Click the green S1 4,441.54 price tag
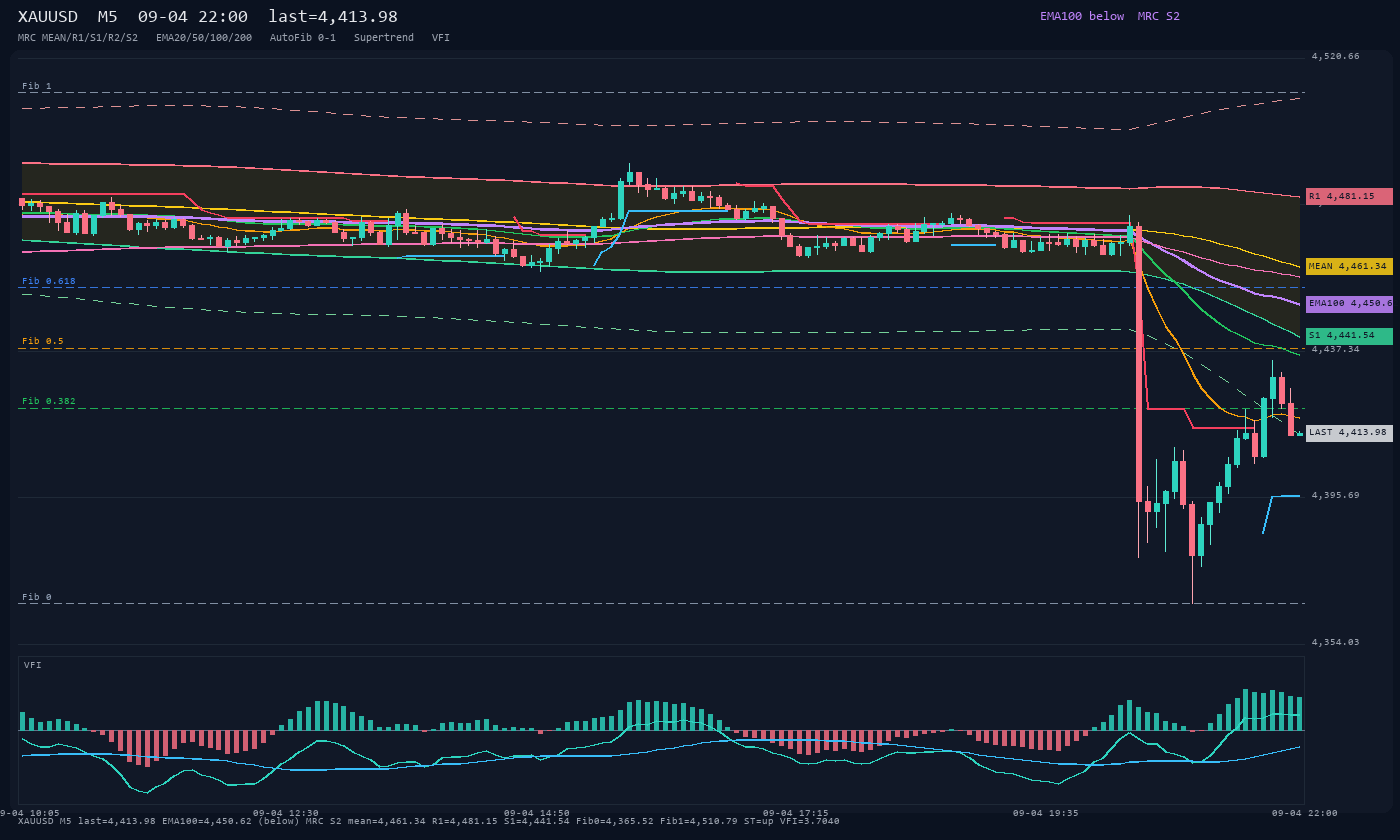 coord(1349,335)
